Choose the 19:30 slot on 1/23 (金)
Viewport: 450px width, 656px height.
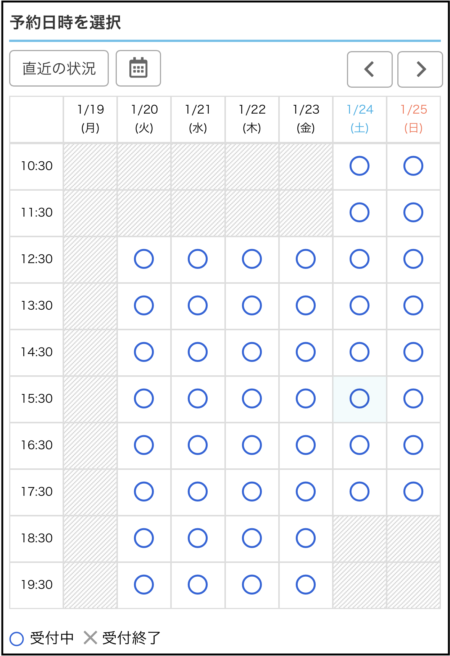[x=306, y=585]
